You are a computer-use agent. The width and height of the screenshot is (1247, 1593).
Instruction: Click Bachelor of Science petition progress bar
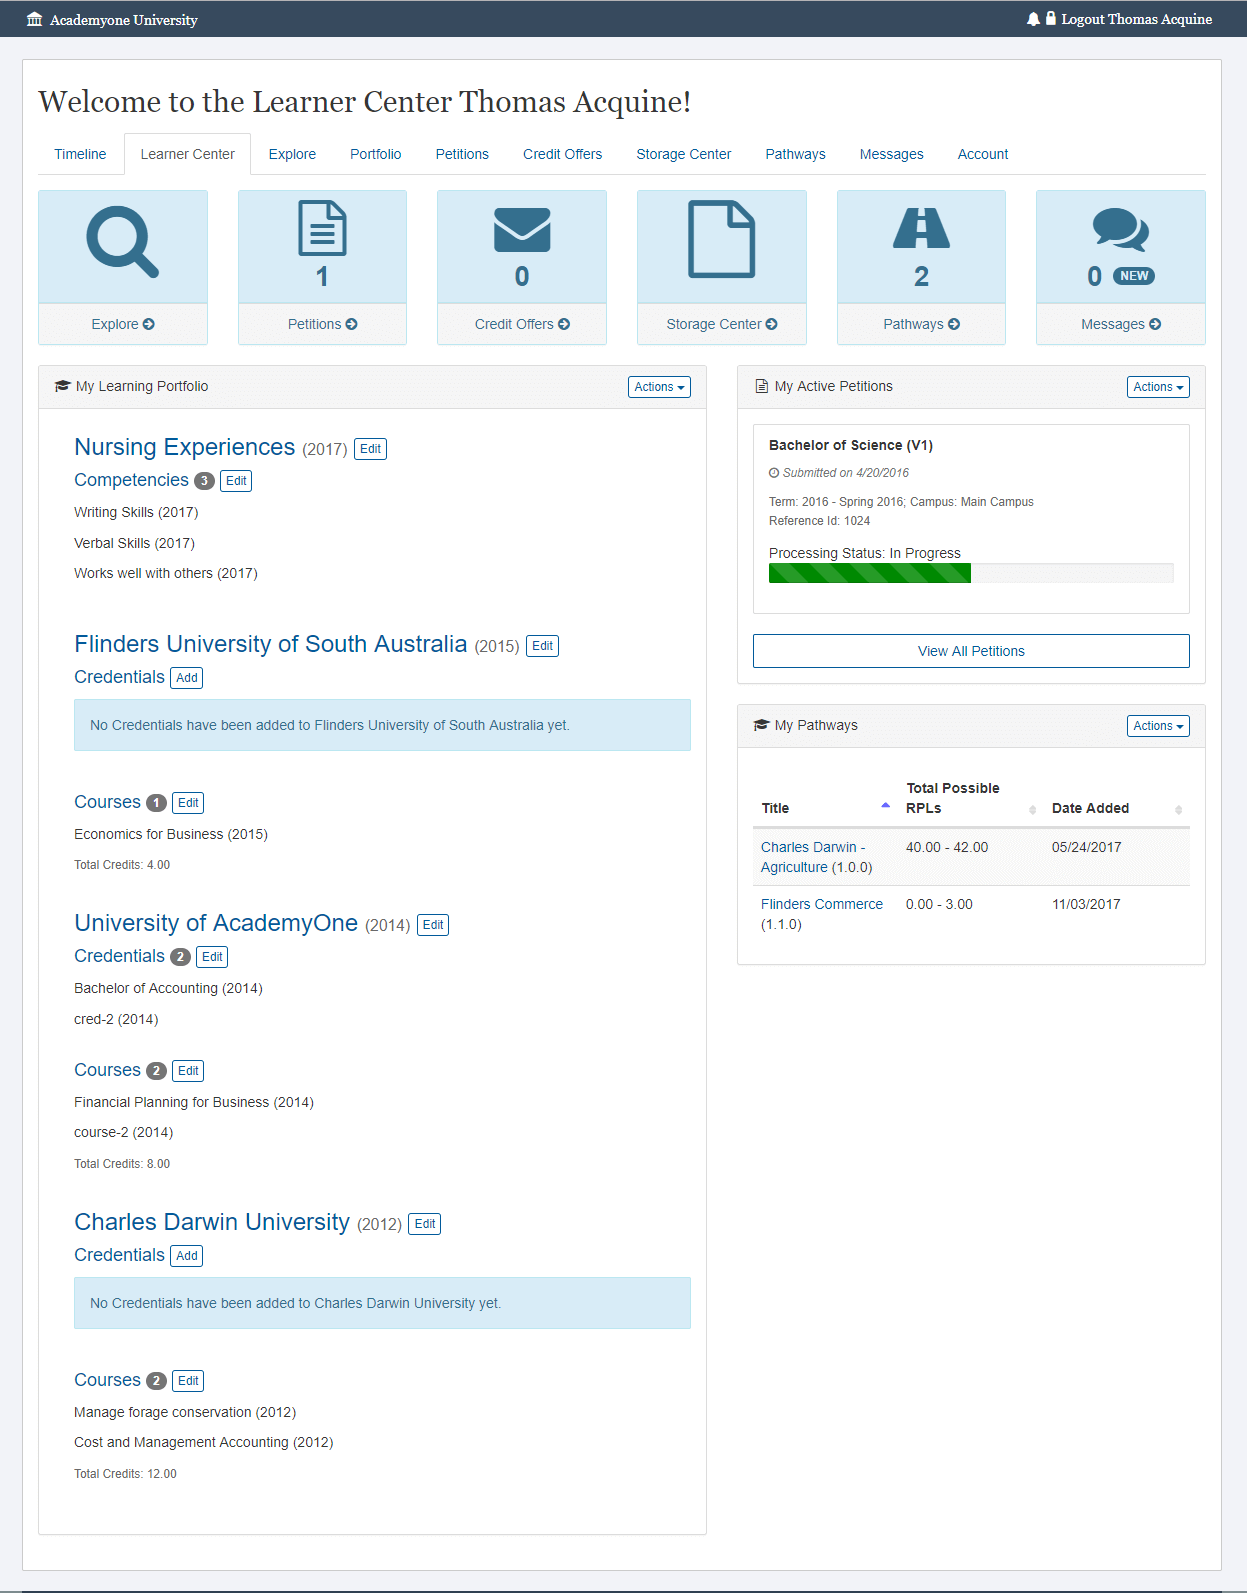coord(971,573)
